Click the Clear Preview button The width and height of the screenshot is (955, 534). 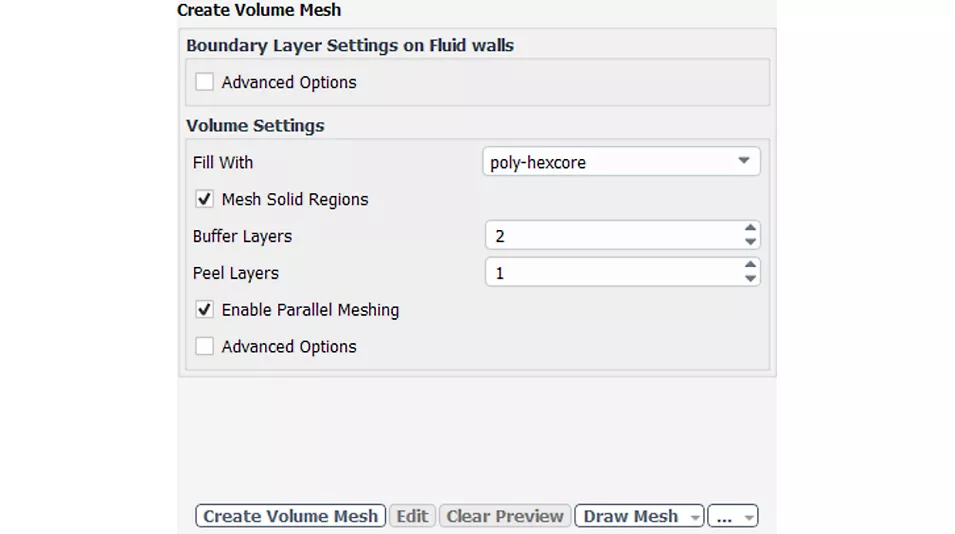pyautogui.click(x=505, y=516)
